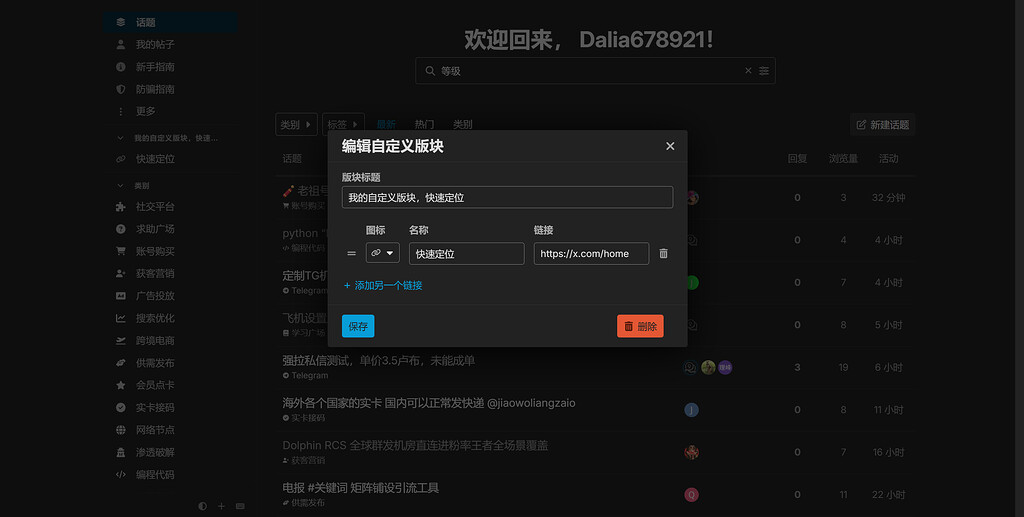The height and width of the screenshot is (517, 1024).
Task: Delete the 快速定位 link row
Action: coord(664,253)
